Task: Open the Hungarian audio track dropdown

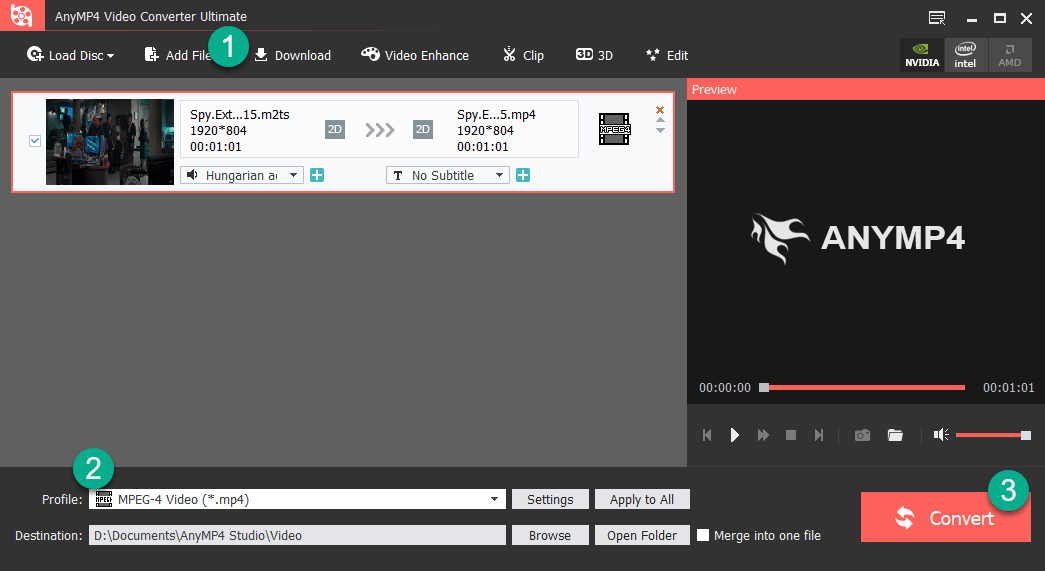Action: point(242,175)
